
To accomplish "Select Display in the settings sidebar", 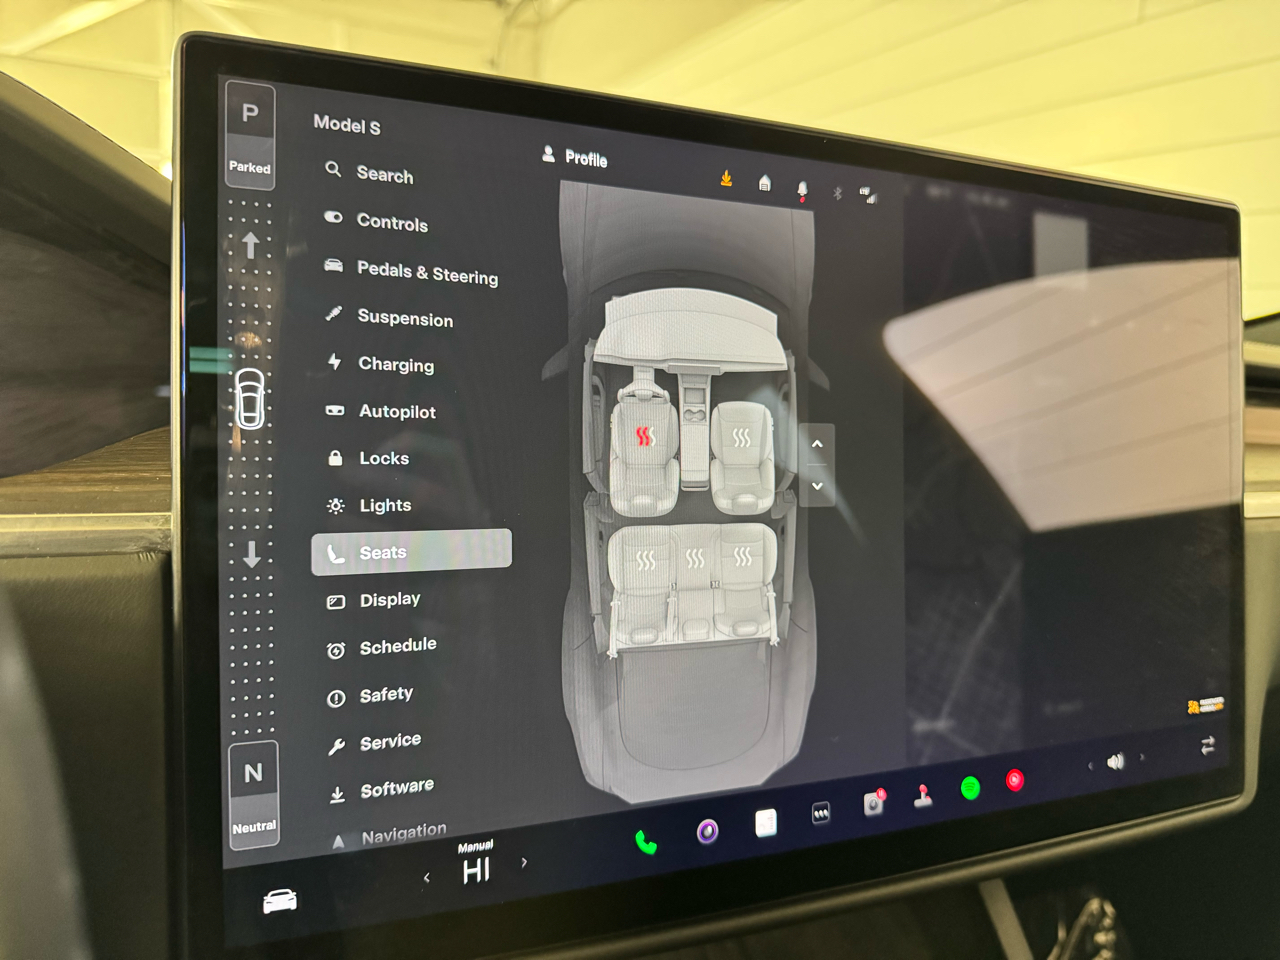I will pos(390,599).
